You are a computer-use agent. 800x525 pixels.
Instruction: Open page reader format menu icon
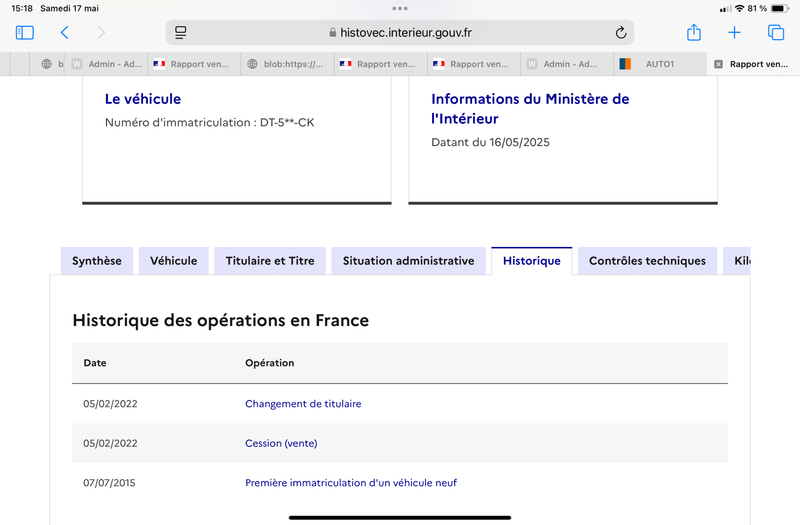click(x=181, y=33)
